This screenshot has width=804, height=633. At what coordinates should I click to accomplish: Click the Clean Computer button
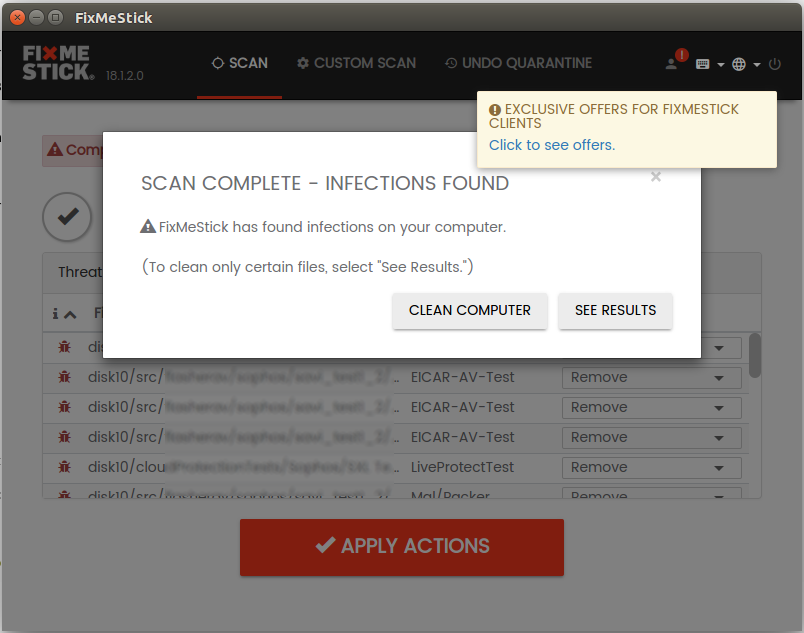470,311
